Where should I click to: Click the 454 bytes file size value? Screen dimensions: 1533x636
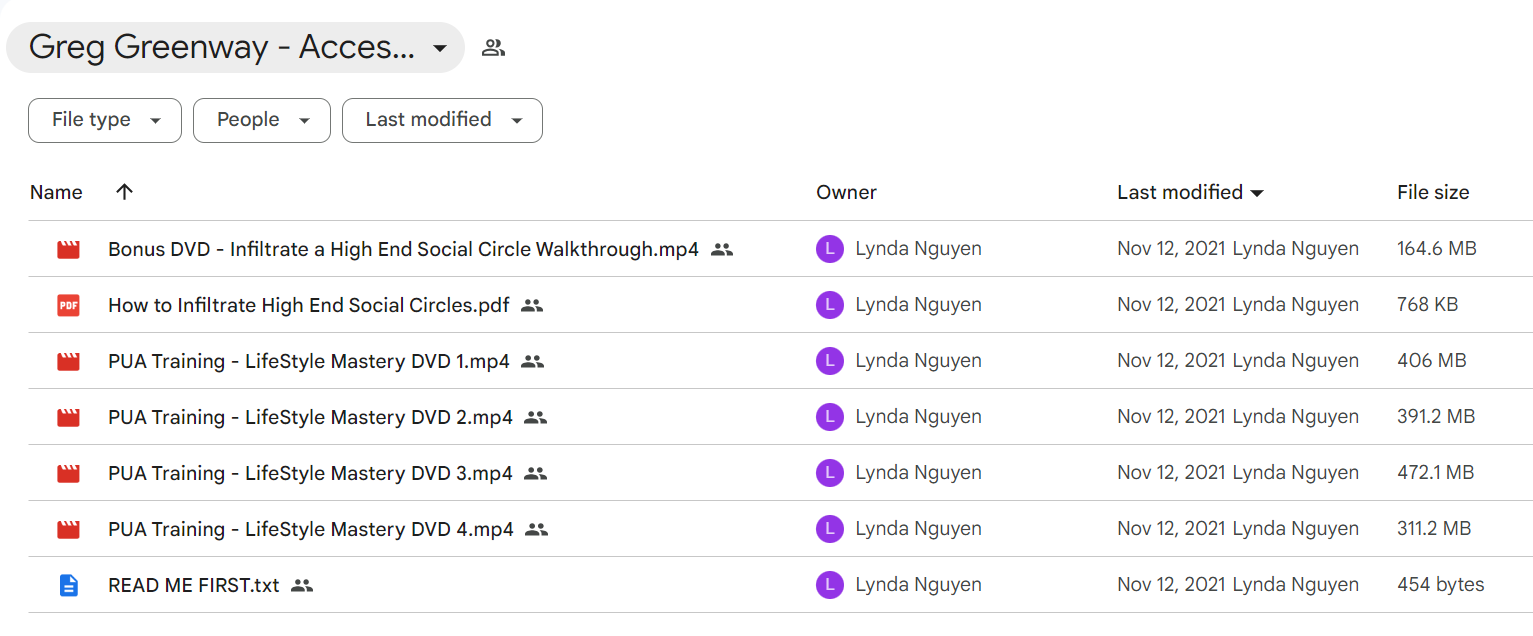tap(1441, 586)
